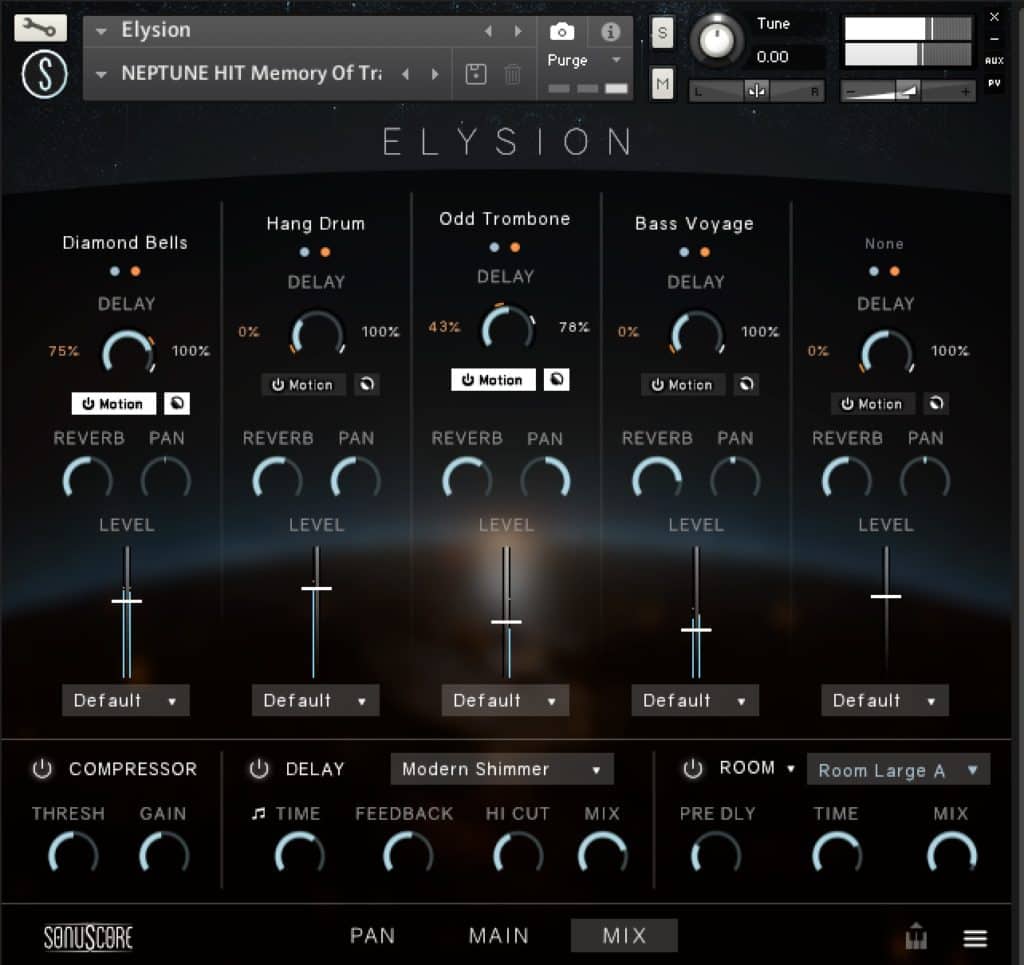The width and height of the screenshot is (1024, 965).
Task: Go to previous instrument arrow next to Elysion
Action: (488, 31)
